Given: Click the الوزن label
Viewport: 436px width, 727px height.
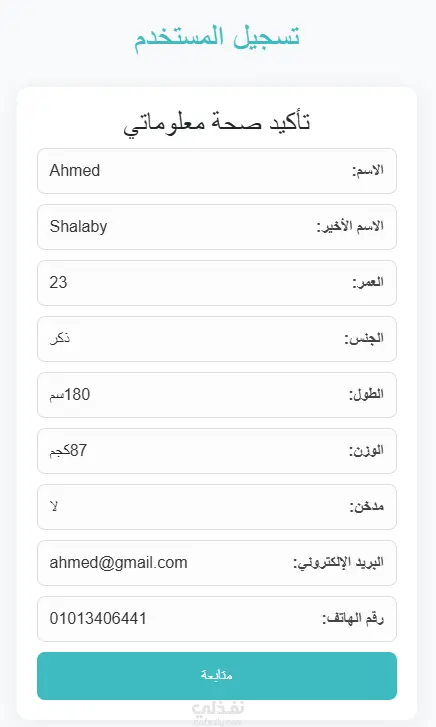Looking at the screenshot, I should [x=366, y=451].
